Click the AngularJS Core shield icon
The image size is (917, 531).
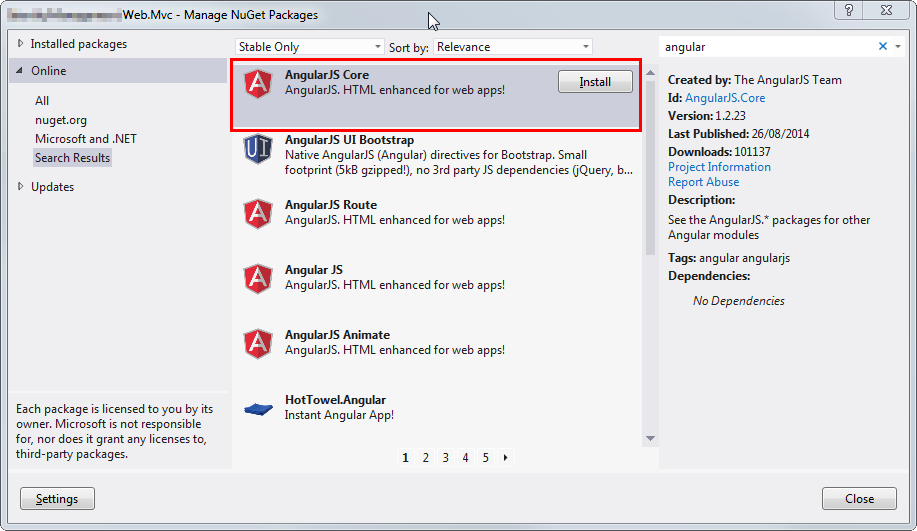click(x=258, y=84)
